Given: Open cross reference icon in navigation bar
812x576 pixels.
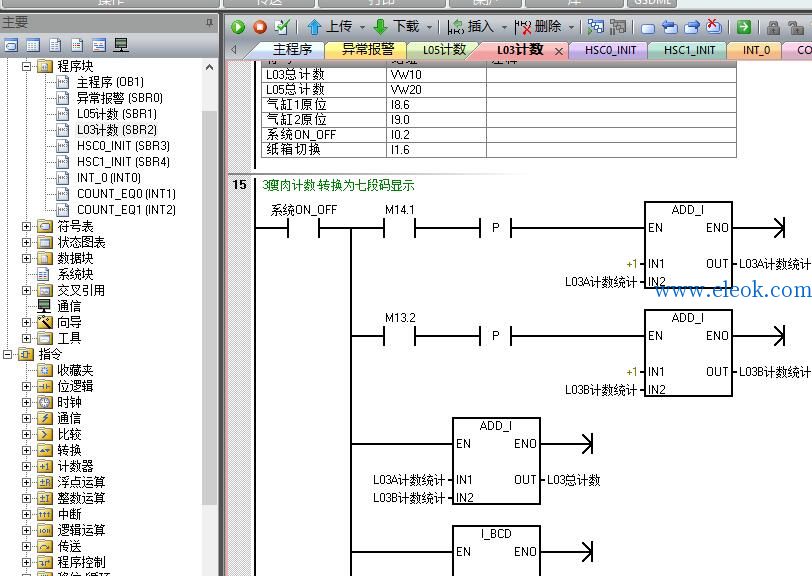Looking at the screenshot, I should [99, 46].
